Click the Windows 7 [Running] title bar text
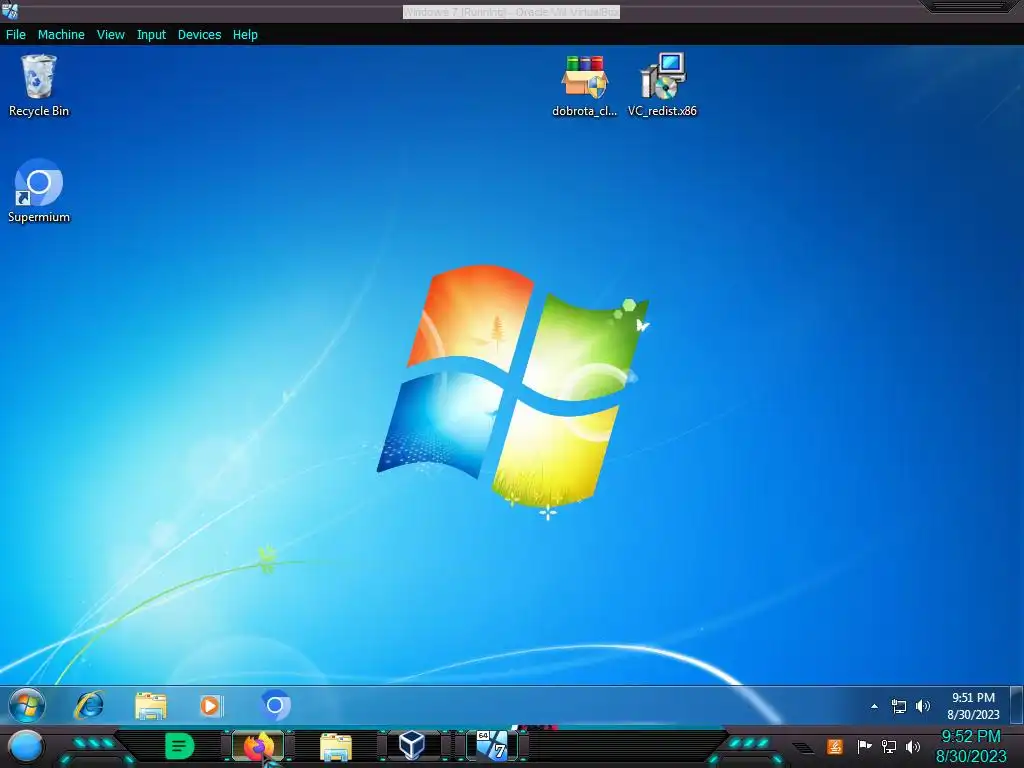This screenshot has width=1024, height=768. 511,12
